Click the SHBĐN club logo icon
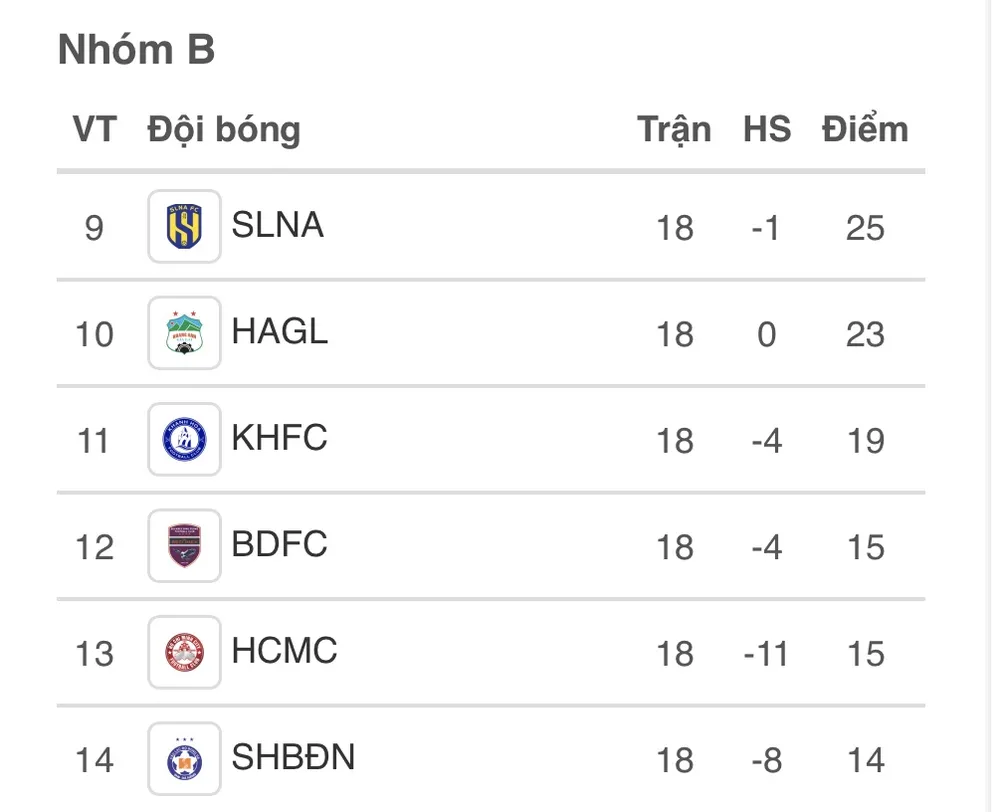This screenshot has width=1000, height=812. (184, 759)
